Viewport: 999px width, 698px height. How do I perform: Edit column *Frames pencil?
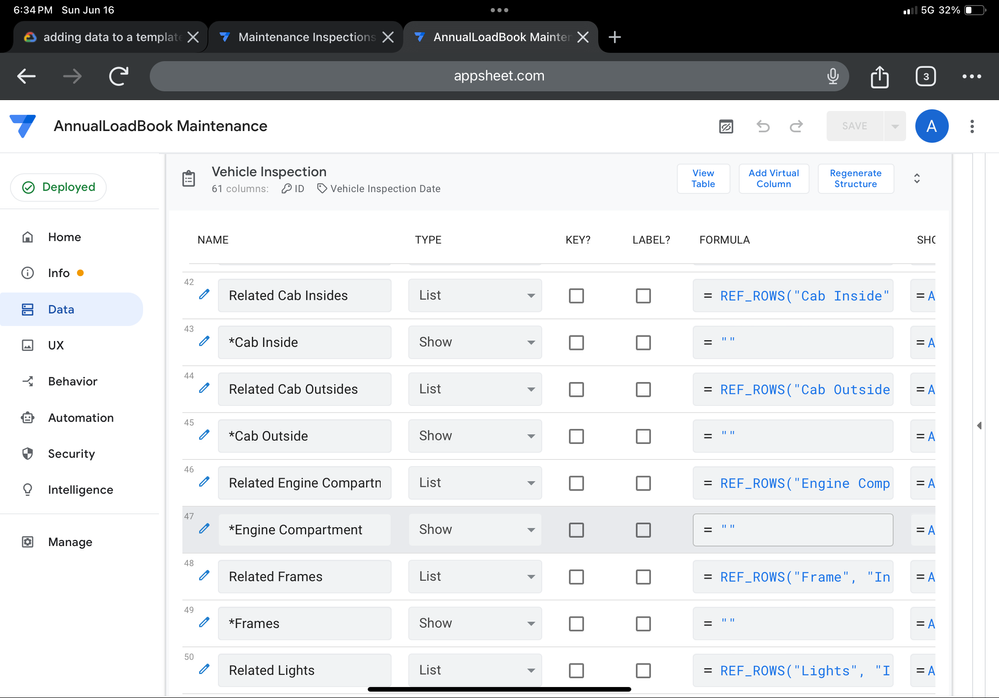click(204, 622)
